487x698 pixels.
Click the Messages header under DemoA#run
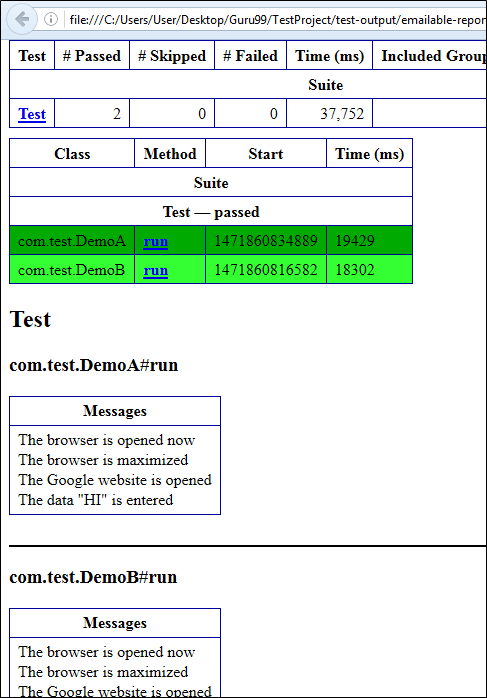pos(115,411)
